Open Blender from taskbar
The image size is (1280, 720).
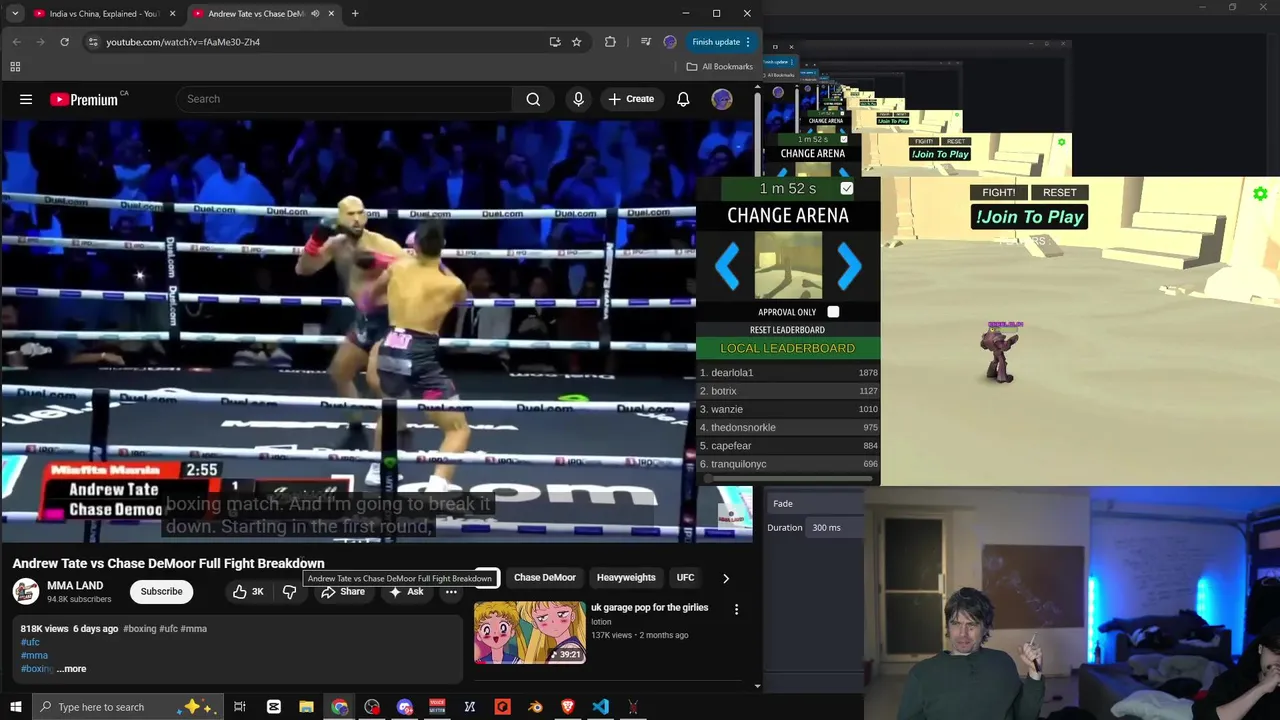(x=535, y=707)
